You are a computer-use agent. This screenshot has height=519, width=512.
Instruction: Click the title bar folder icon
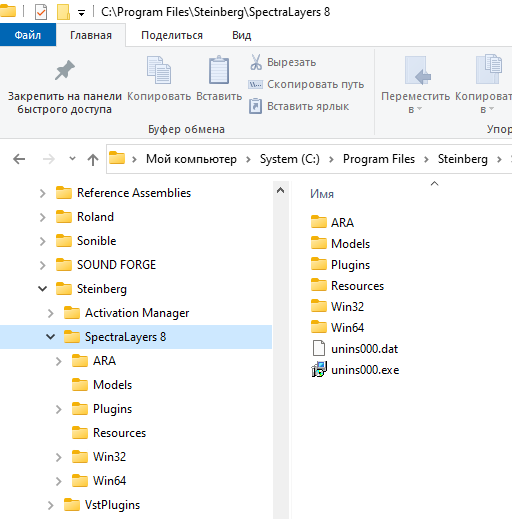click(x=8, y=11)
